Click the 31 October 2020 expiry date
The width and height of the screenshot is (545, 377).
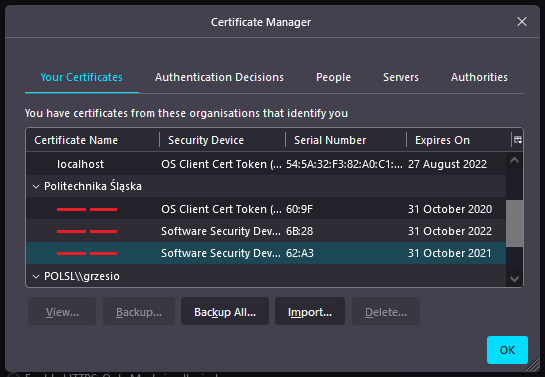pos(450,209)
